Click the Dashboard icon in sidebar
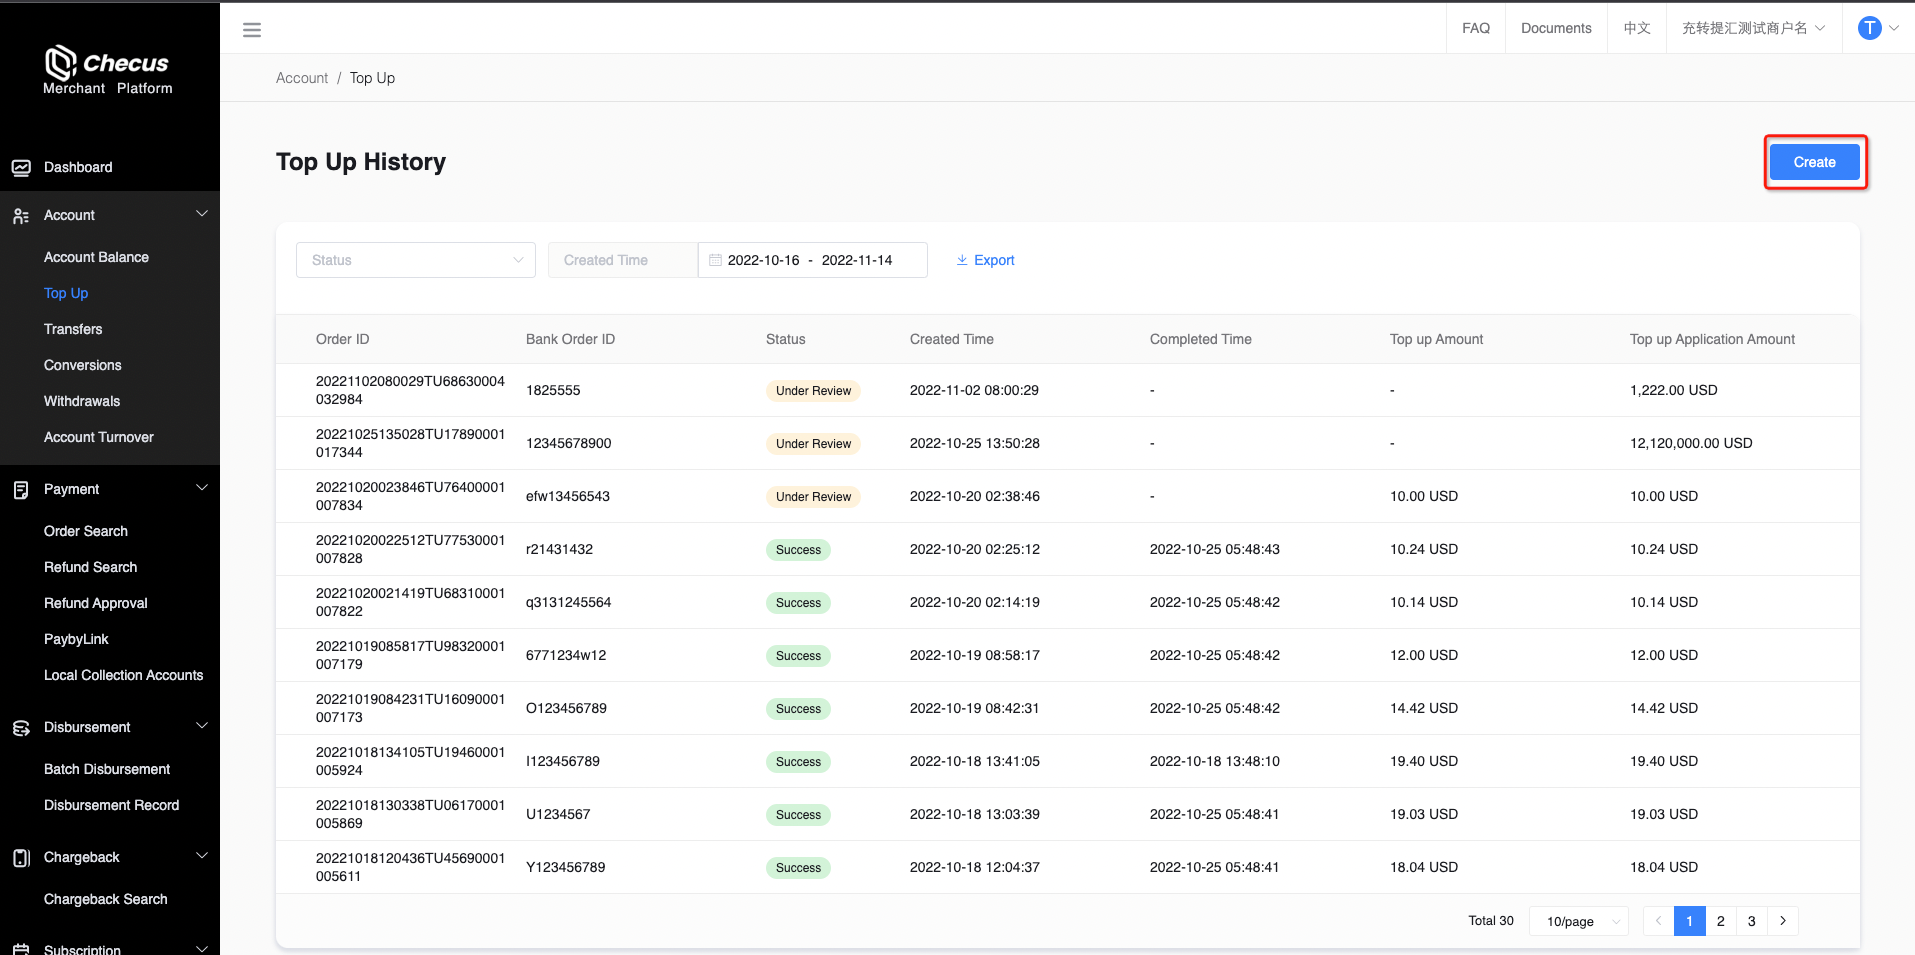This screenshot has width=1915, height=955. [21, 168]
